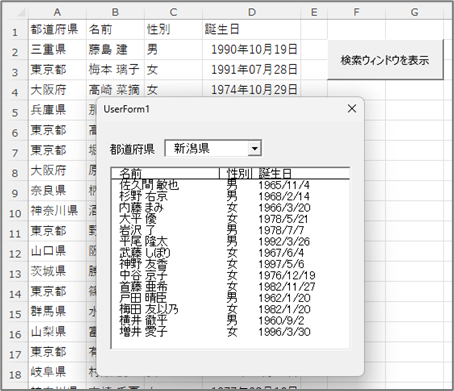Select 大平 優 row in the list

click(230, 219)
